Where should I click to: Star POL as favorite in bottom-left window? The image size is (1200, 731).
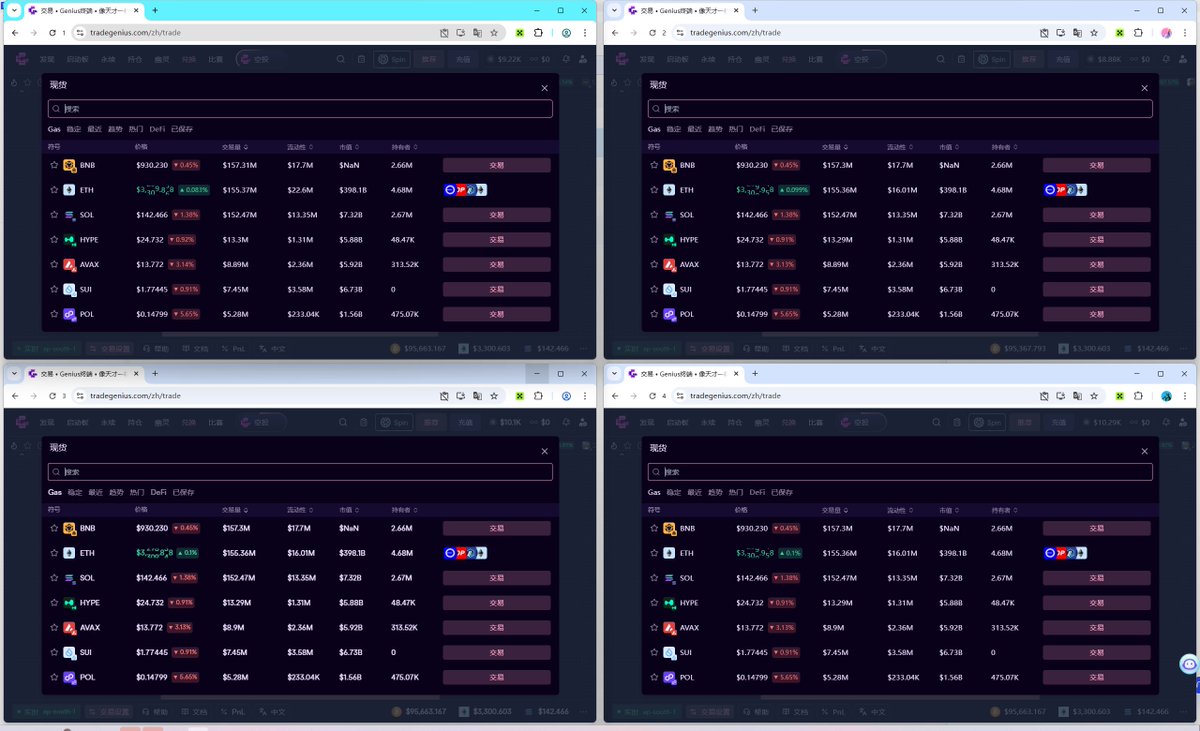pos(54,678)
